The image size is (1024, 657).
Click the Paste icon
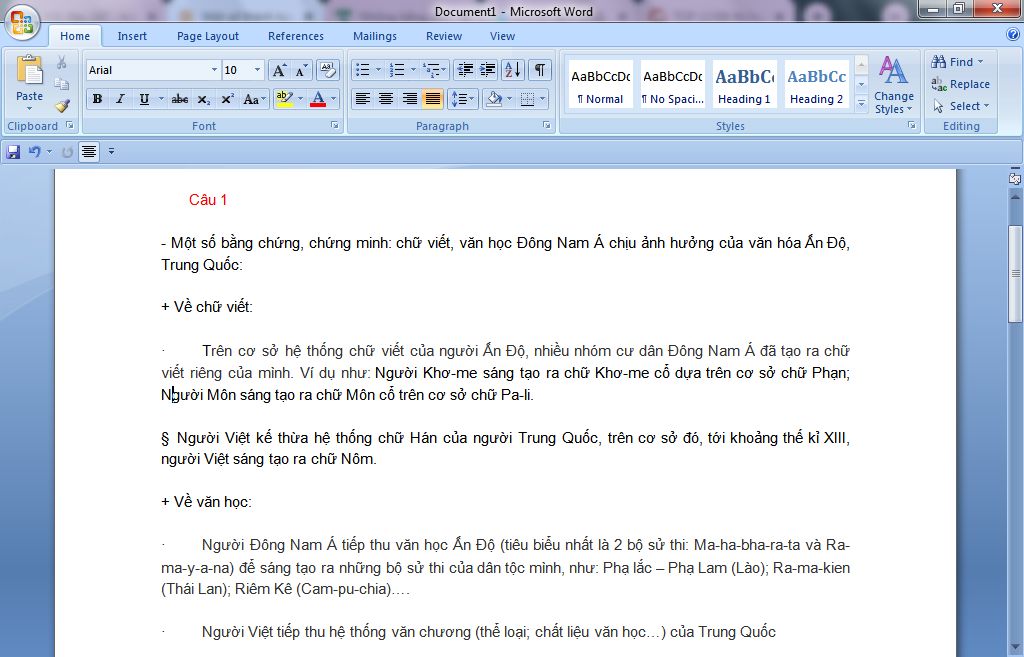coord(29,71)
